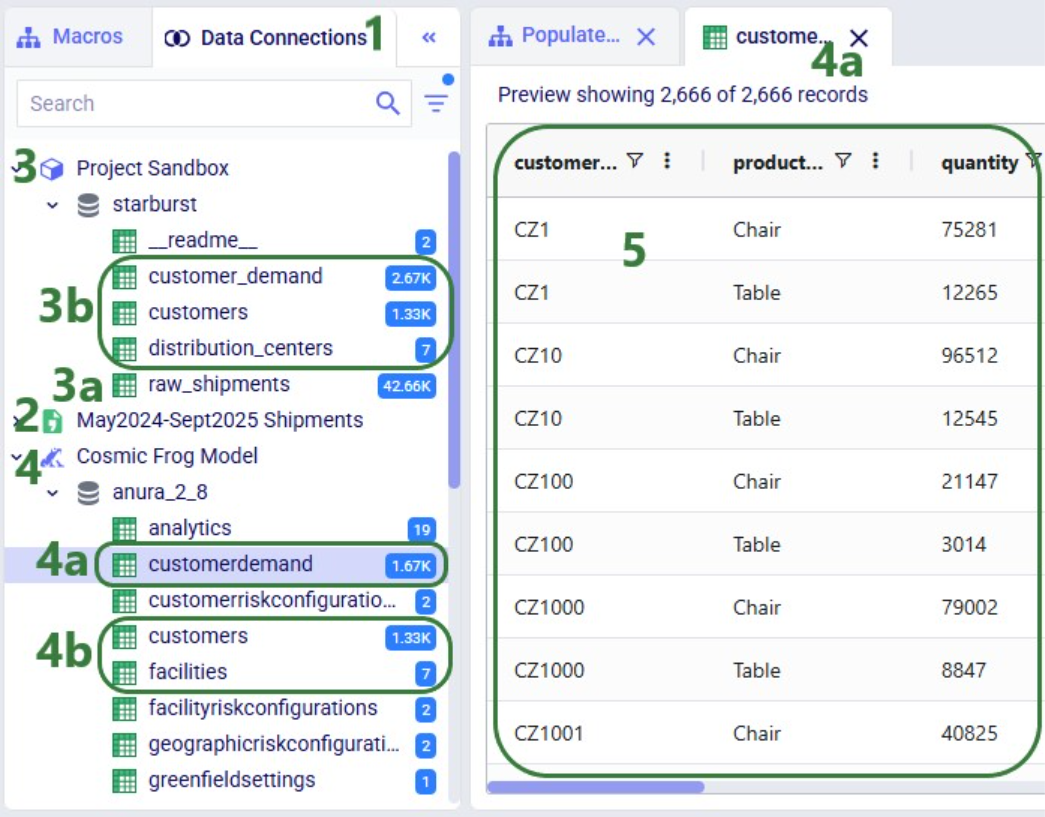Select the quantity cell 75281

969,230
